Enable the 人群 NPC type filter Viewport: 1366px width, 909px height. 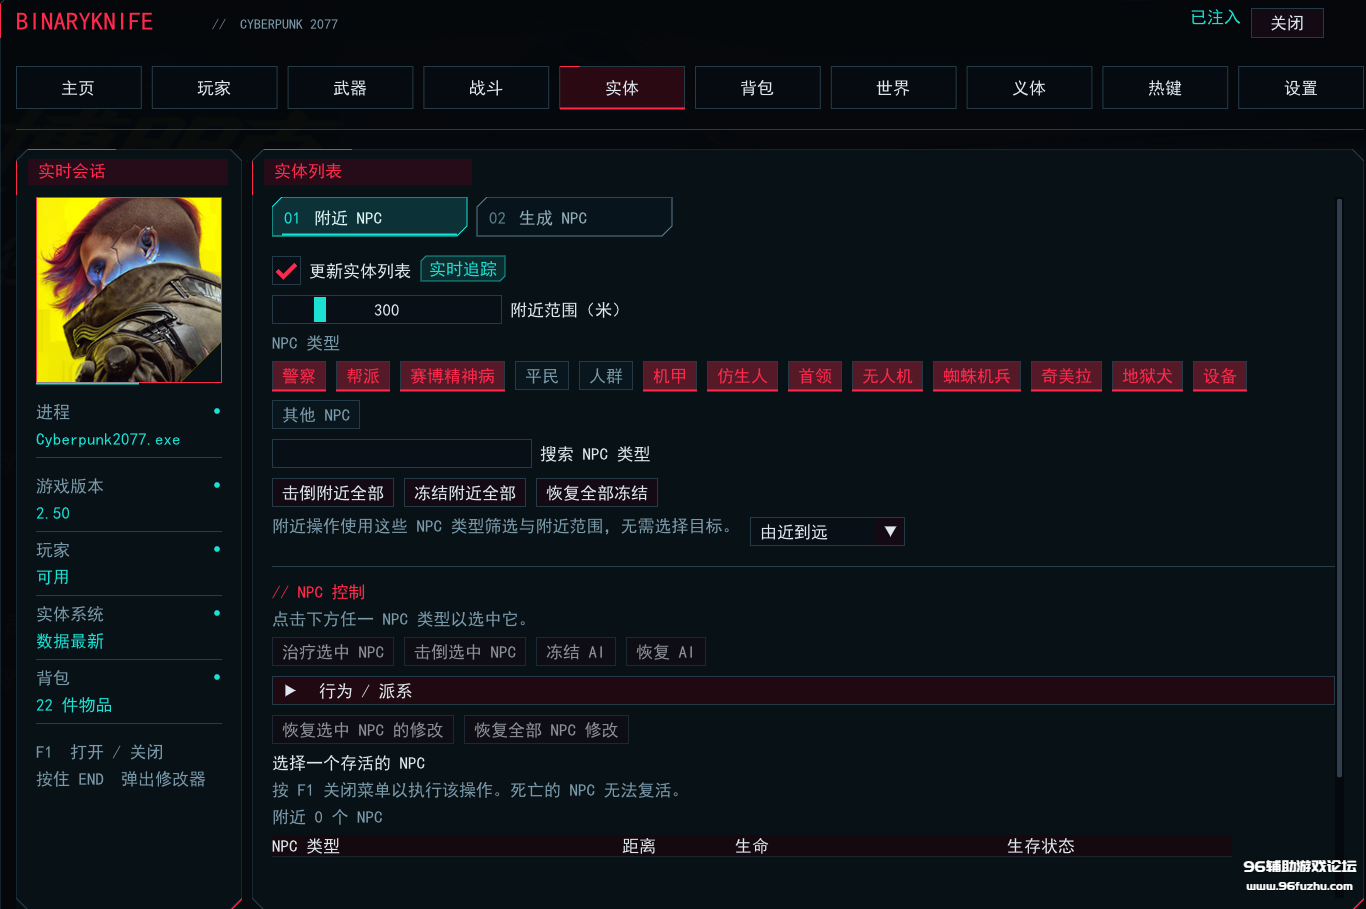click(x=606, y=376)
